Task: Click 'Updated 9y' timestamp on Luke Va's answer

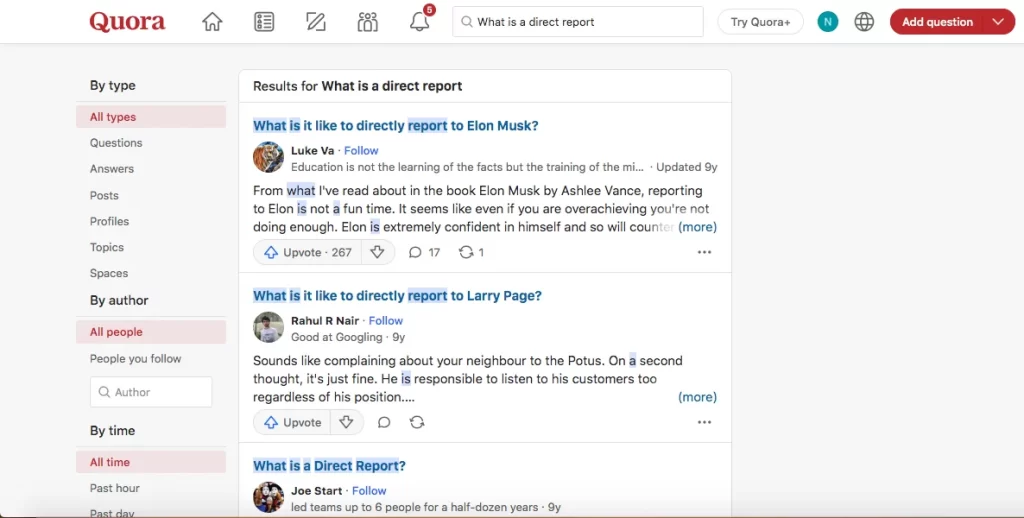Action: click(687, 167)
